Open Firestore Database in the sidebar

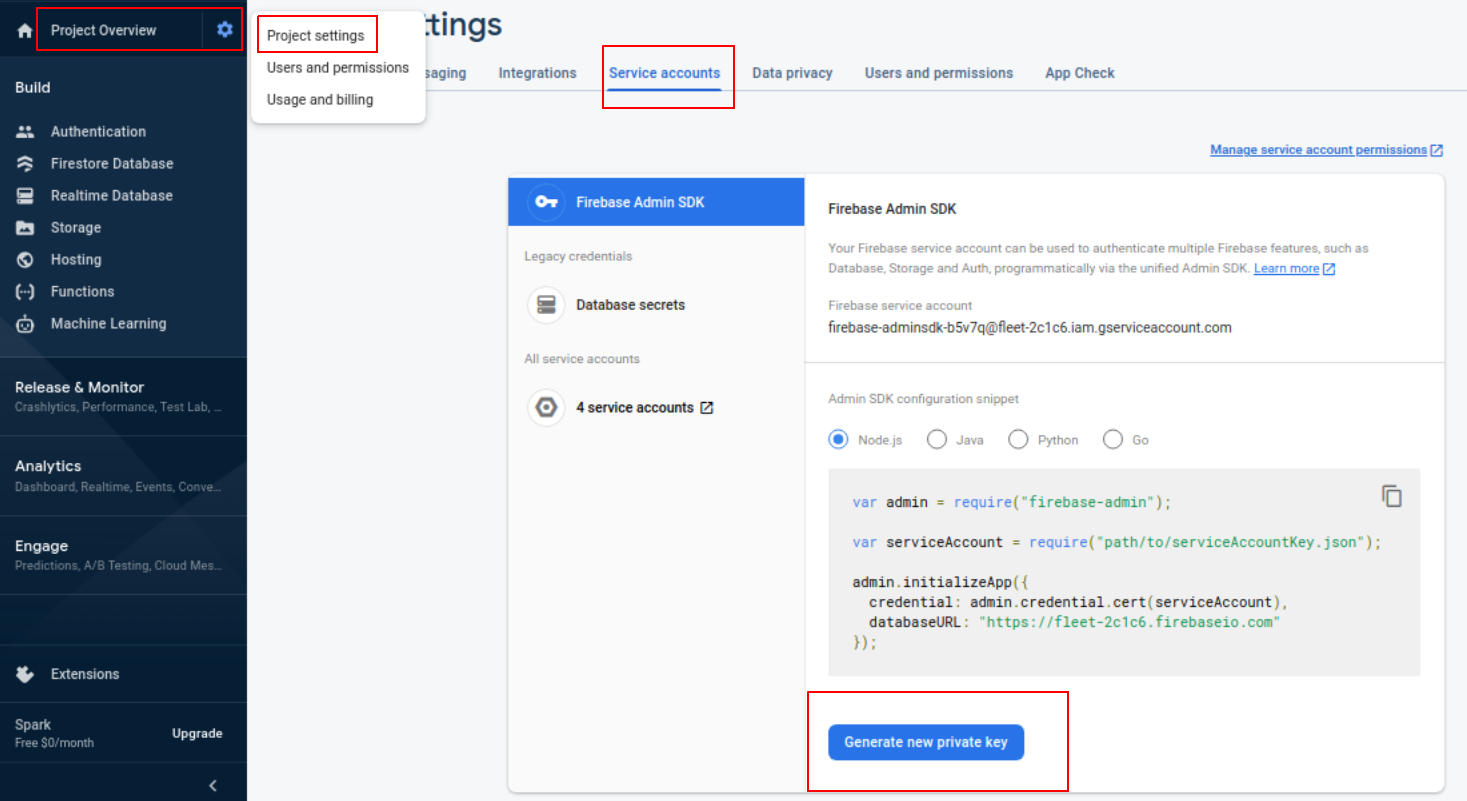[112, 164]
